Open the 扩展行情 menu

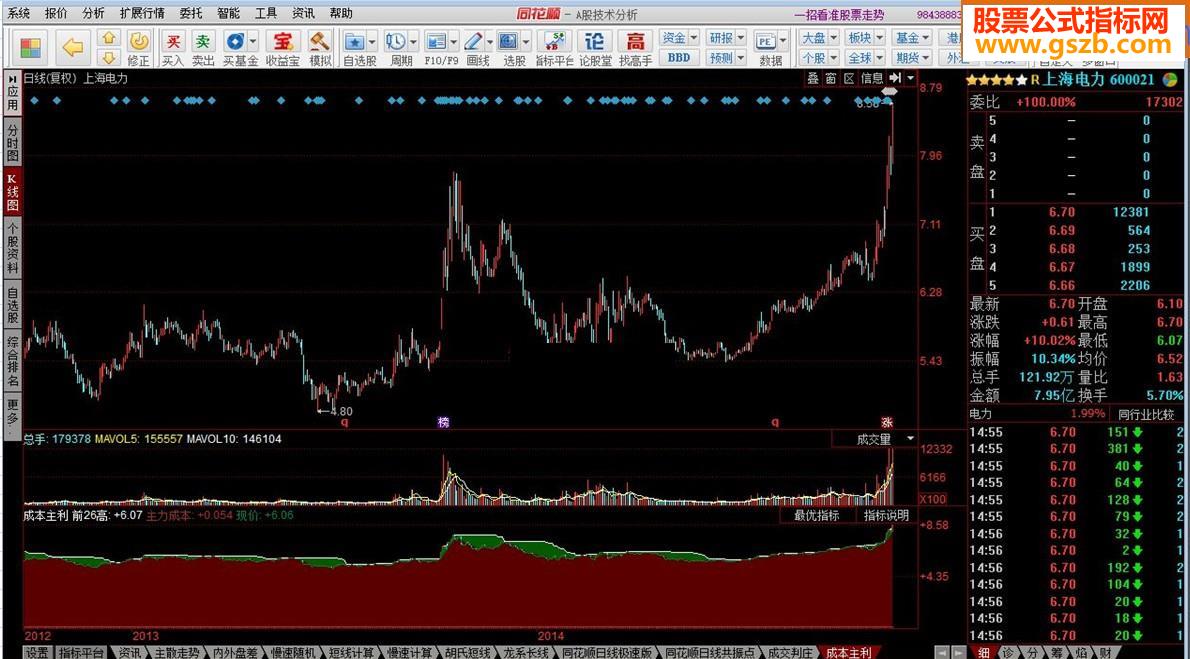click(142, 13)
